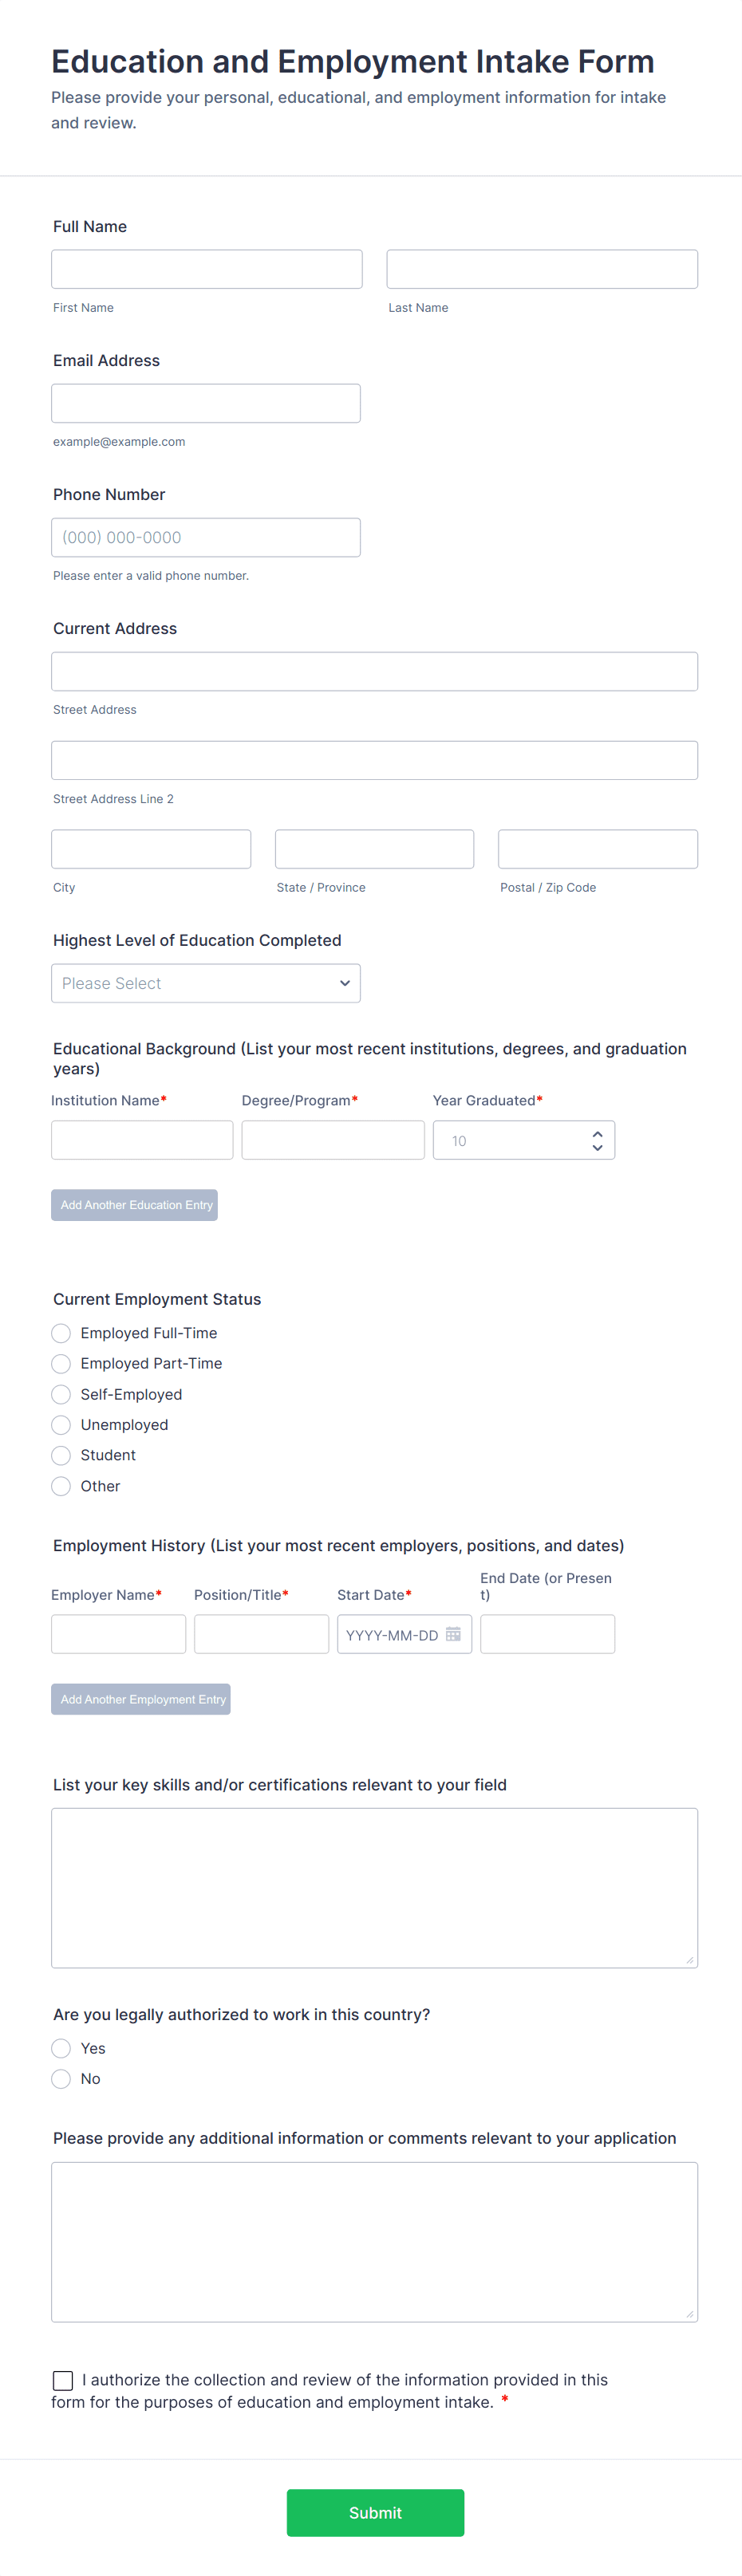The image size is (742, 2576).
Task: Choose the Self-Employed employment status
Action: (61, 1394)
